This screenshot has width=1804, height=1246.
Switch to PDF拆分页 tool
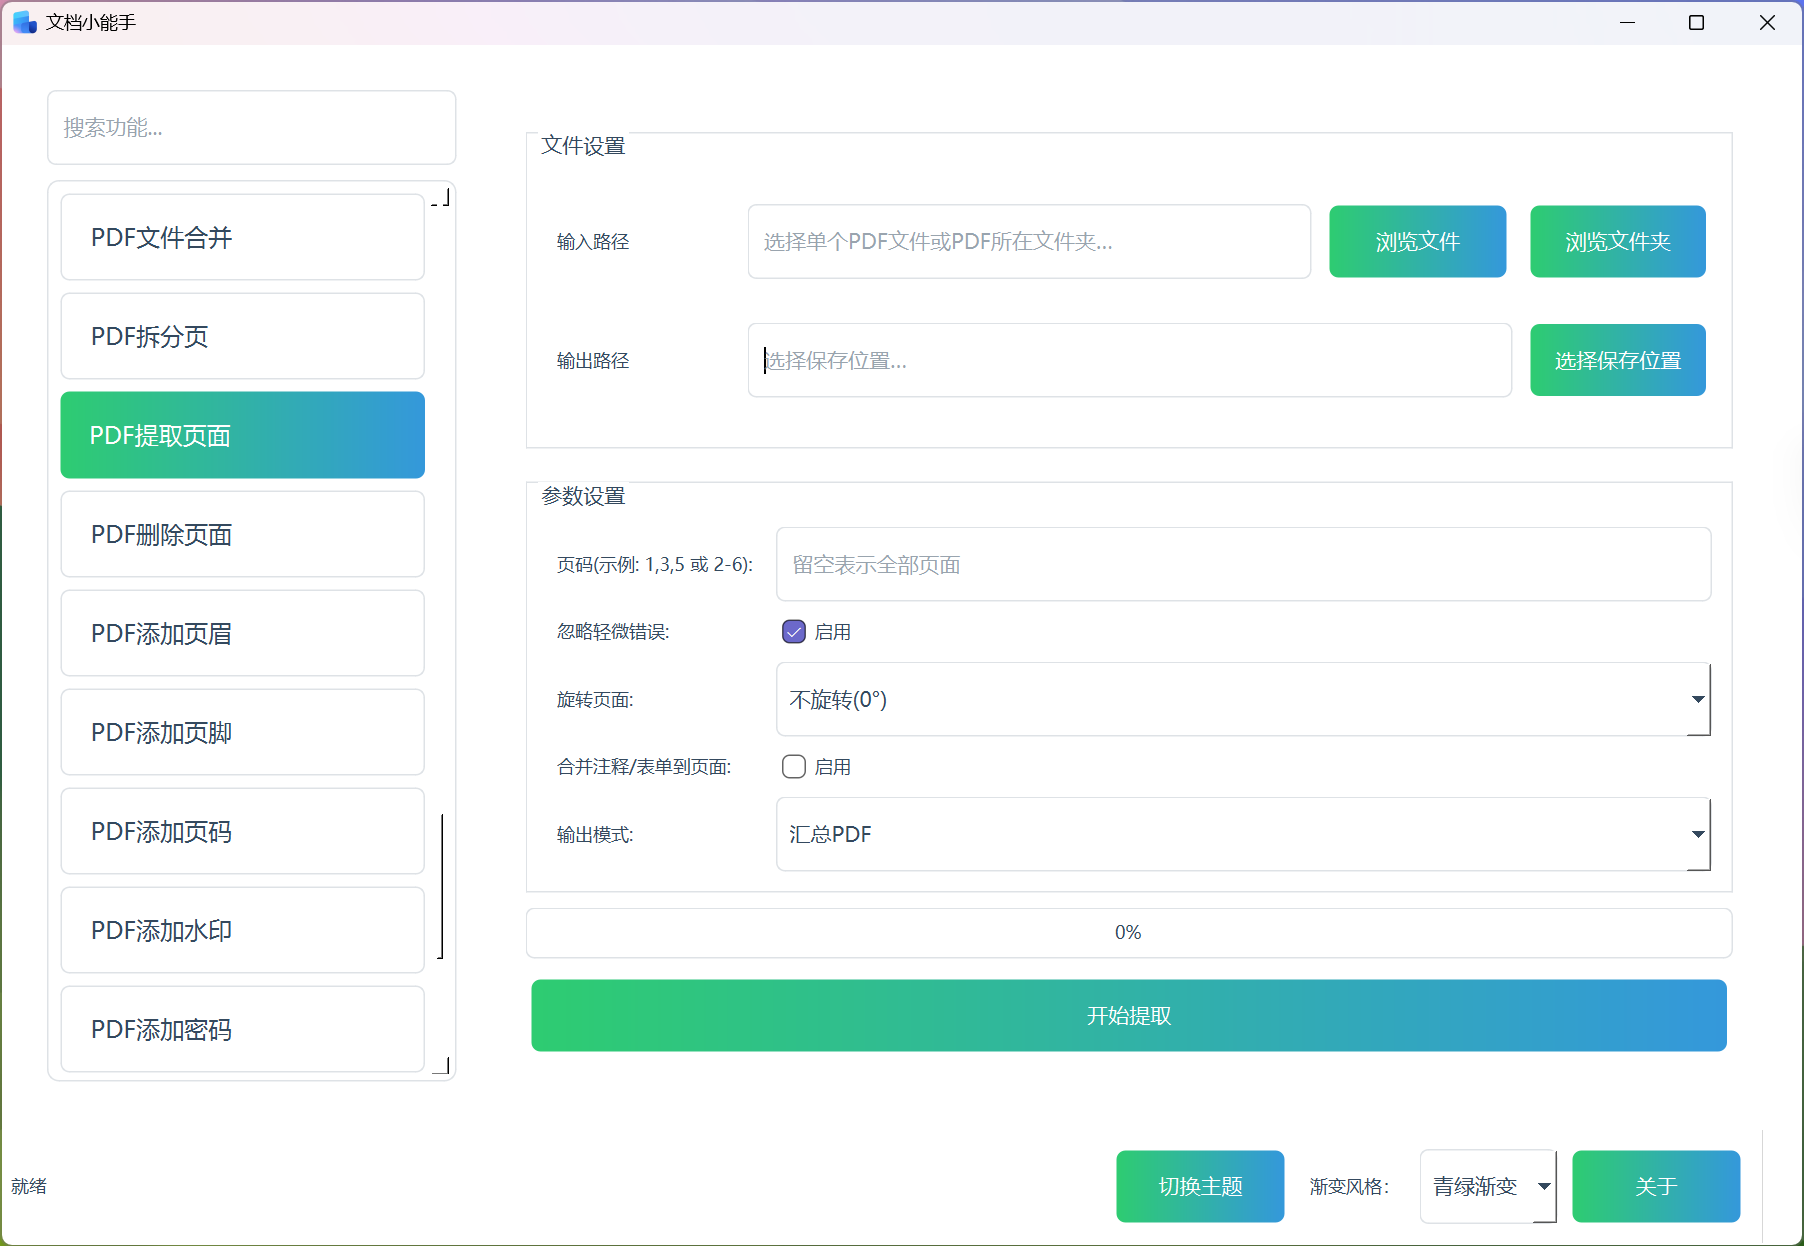click(242, 336)
